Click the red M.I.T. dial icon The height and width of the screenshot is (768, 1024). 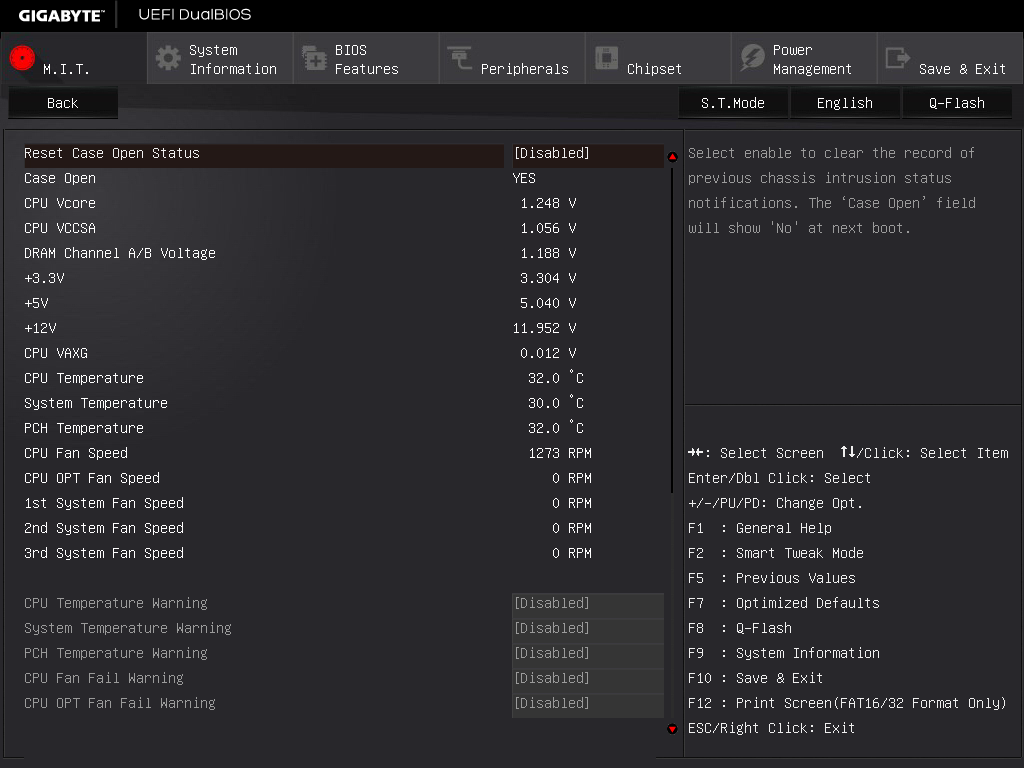coord(22,58)
